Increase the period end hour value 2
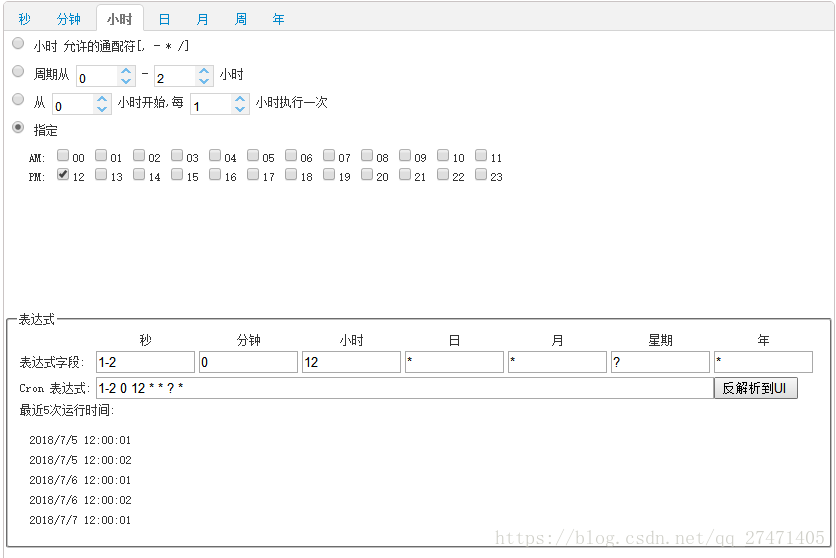 coord(204,71)
